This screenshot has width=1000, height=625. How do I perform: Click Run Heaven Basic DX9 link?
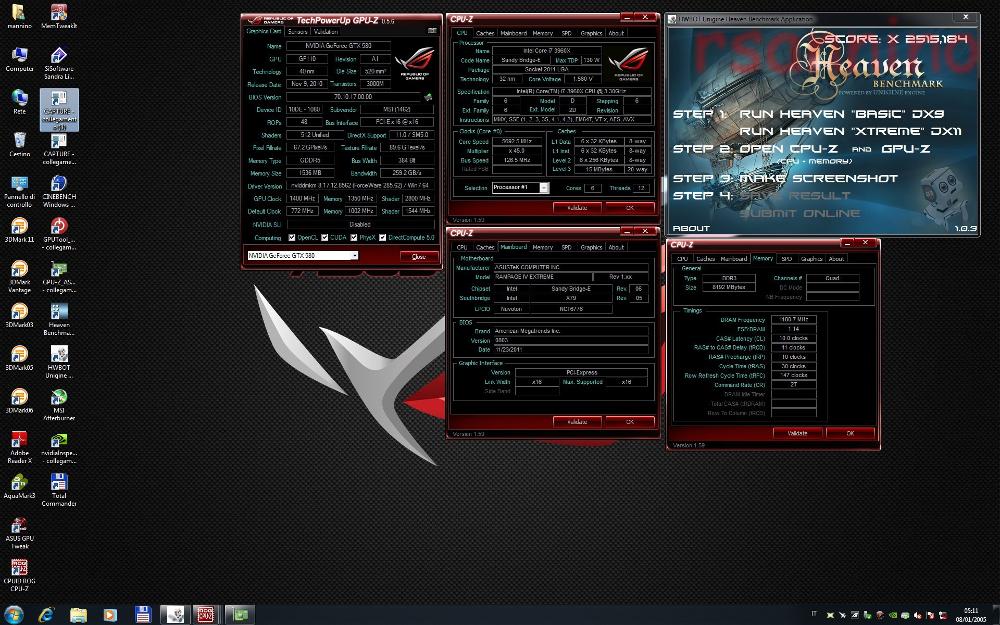pos(841,114)
